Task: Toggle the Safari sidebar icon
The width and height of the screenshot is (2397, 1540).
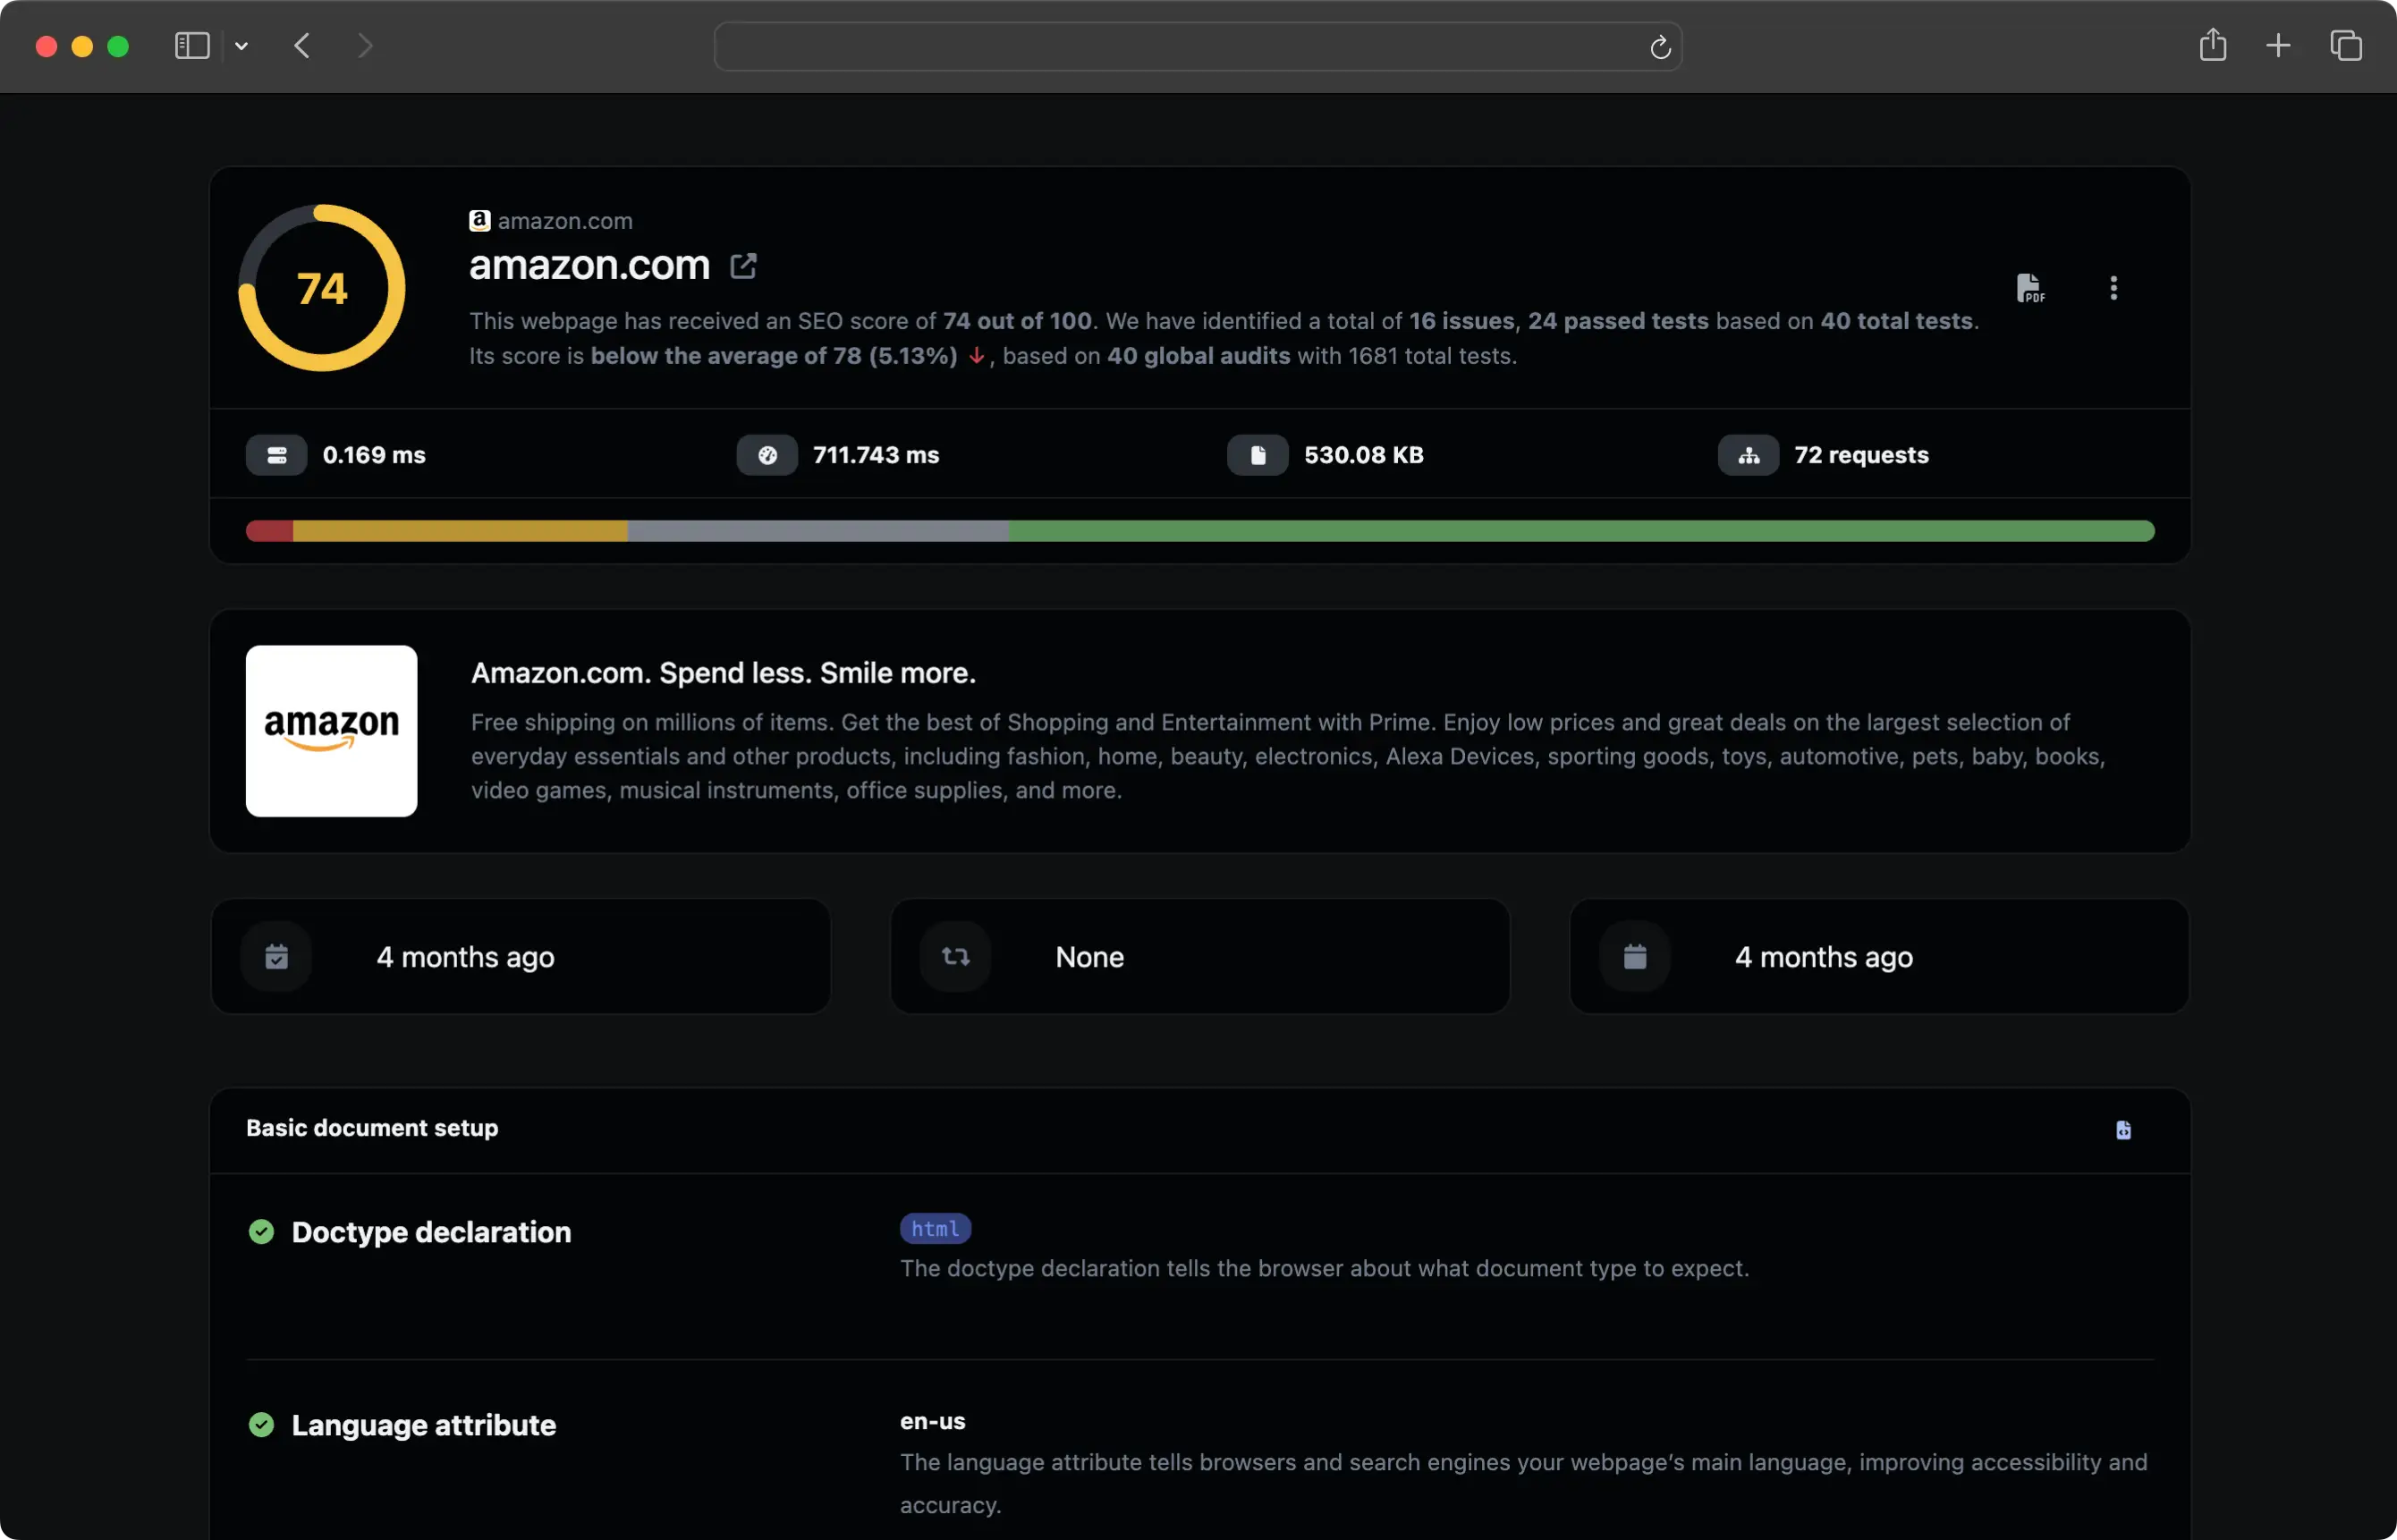Action: pos(191,46)
